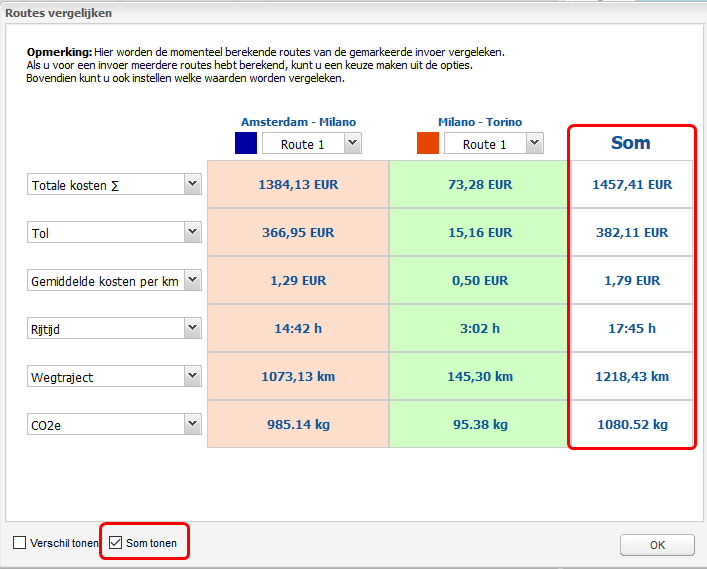Click the dark blue Amsterdam - Milano color swatch
The width and height of the screenshot is (707, 569).
coord(246,143)
